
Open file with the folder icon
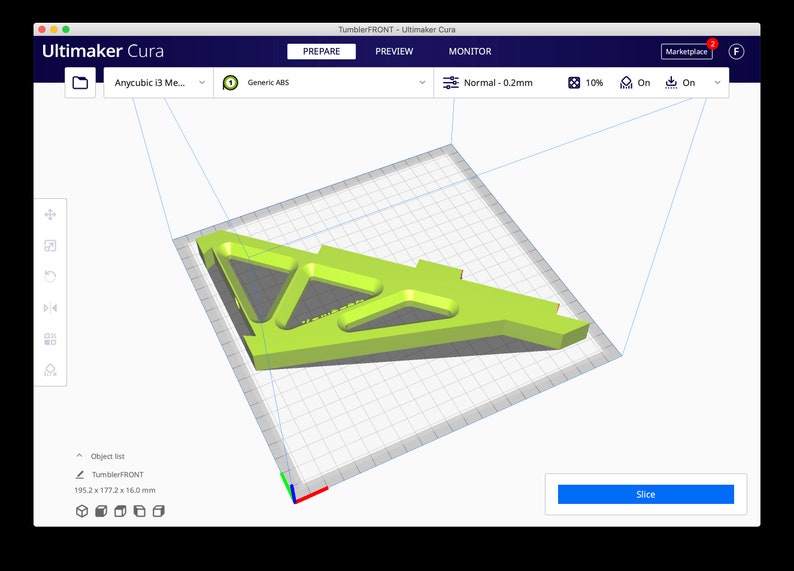80,83
